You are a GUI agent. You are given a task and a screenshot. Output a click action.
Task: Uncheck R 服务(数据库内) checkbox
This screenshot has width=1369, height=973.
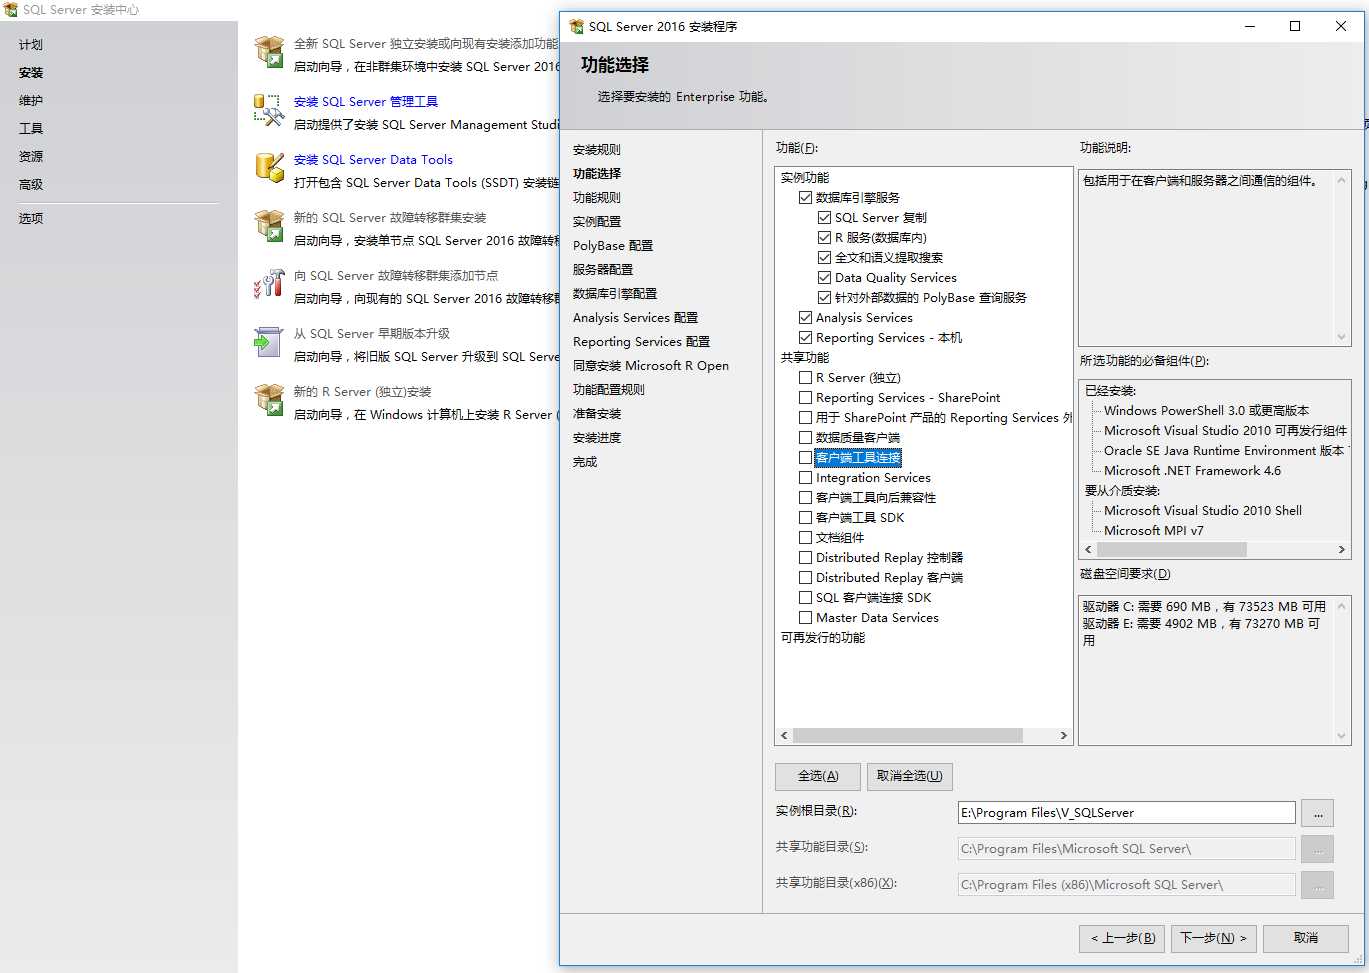(824, 237)
